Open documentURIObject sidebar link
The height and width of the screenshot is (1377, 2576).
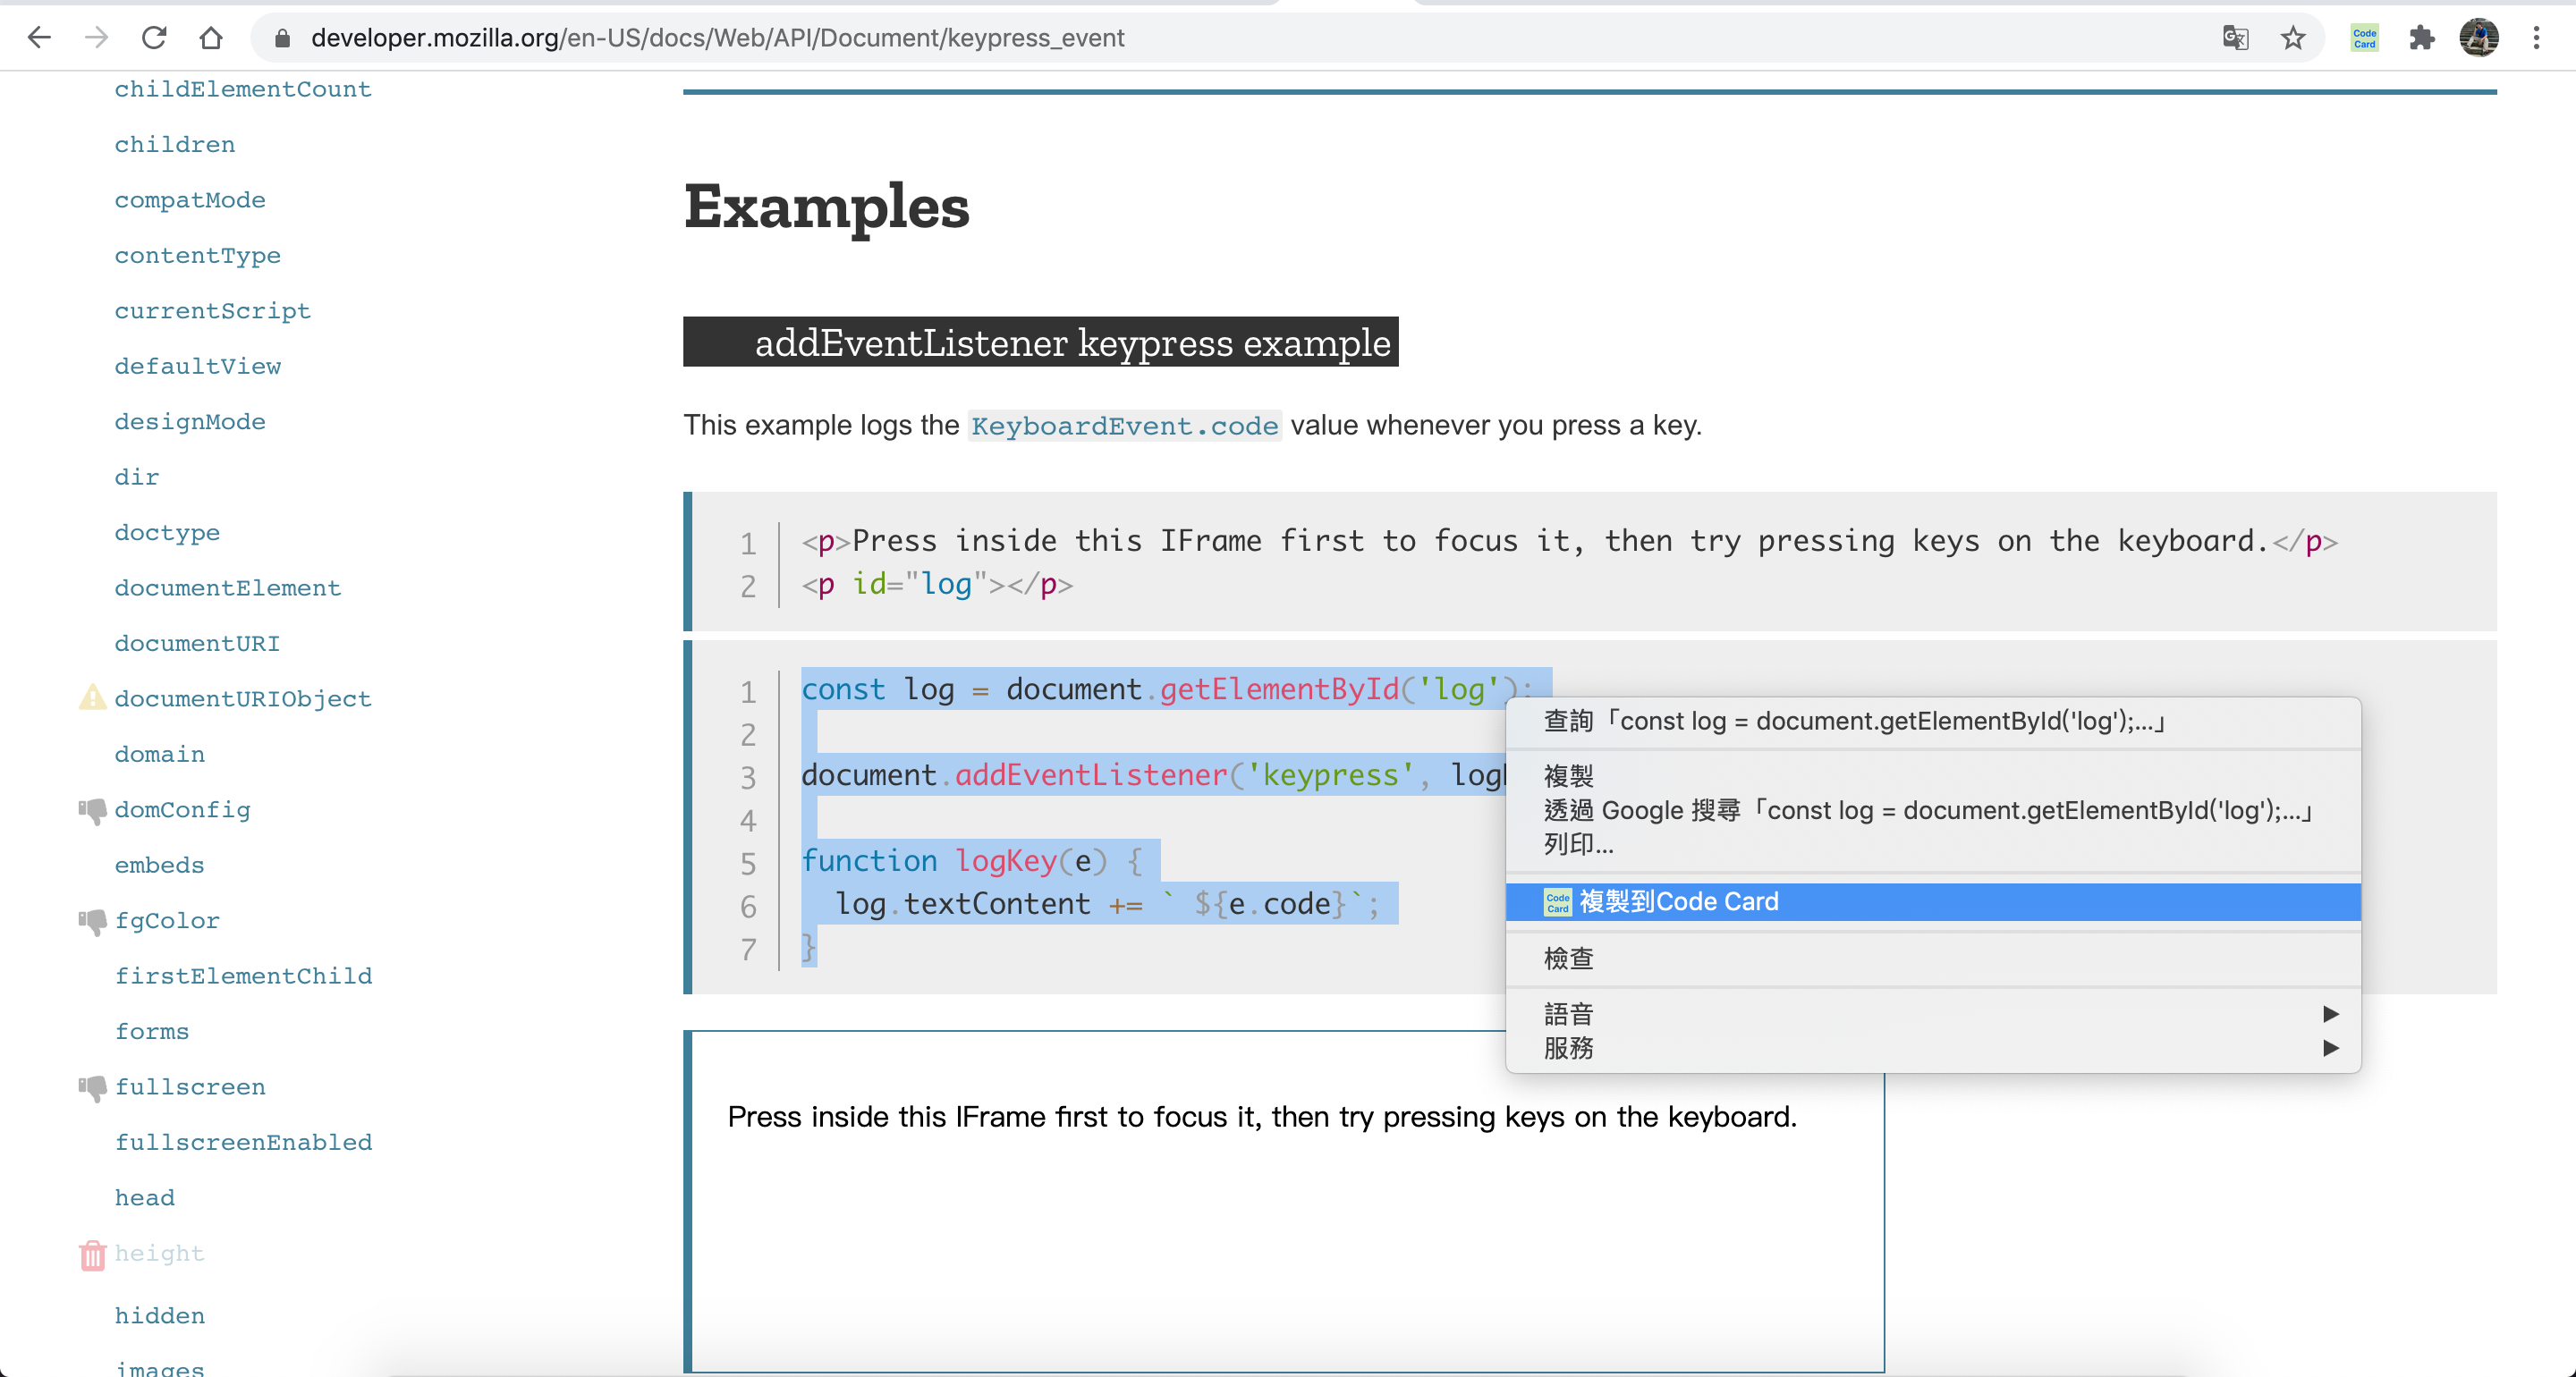pyautogui.click(x=243, y=699)
